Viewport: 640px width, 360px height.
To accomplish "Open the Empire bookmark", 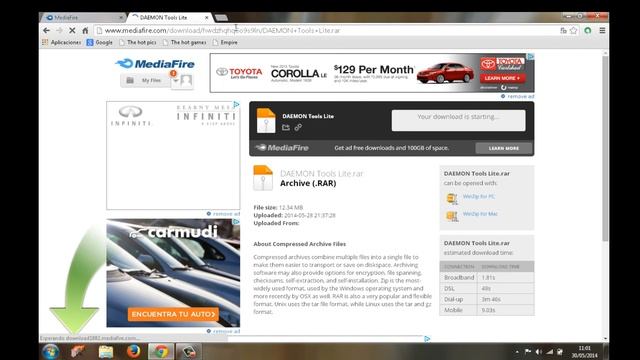I will point(225,42).
